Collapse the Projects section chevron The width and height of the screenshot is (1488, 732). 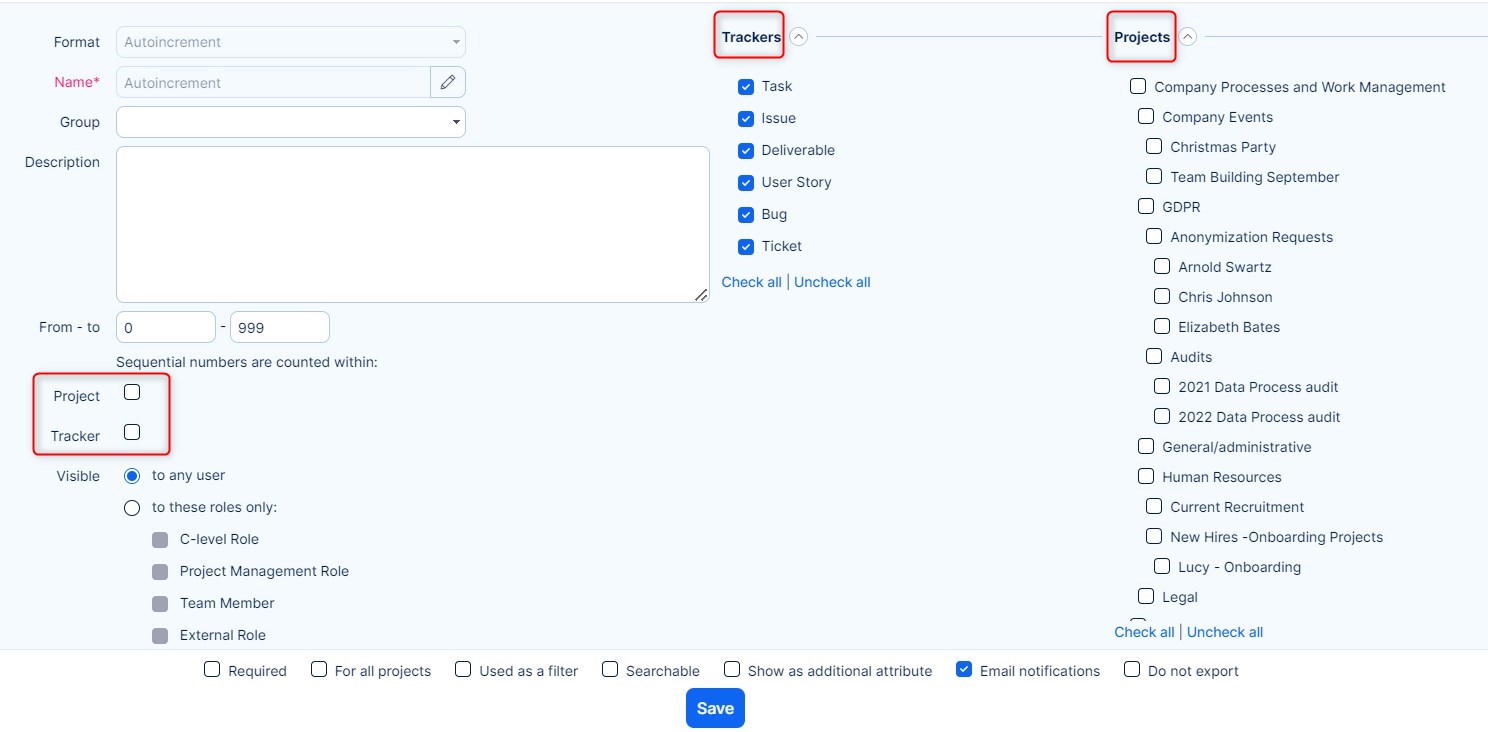(1187, 37)
